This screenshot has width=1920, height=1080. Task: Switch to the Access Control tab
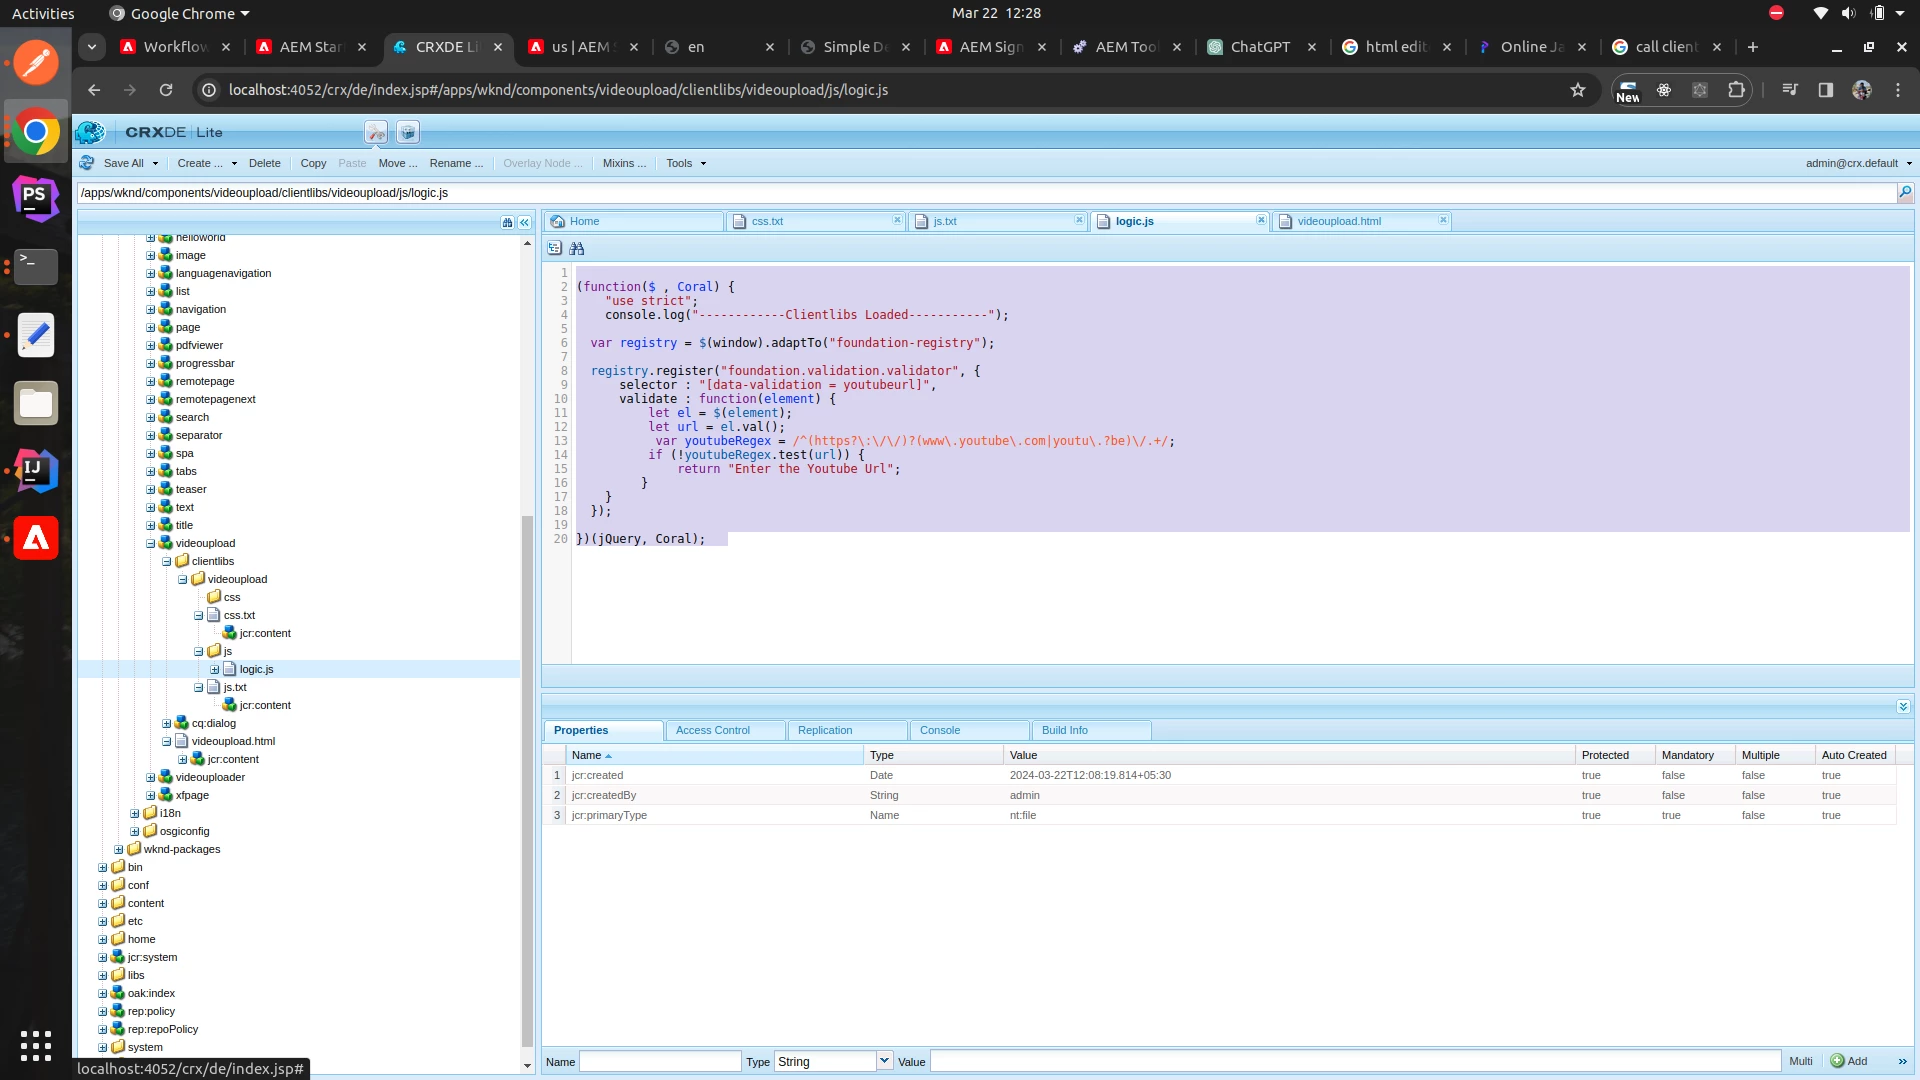(x=713, y=730)
